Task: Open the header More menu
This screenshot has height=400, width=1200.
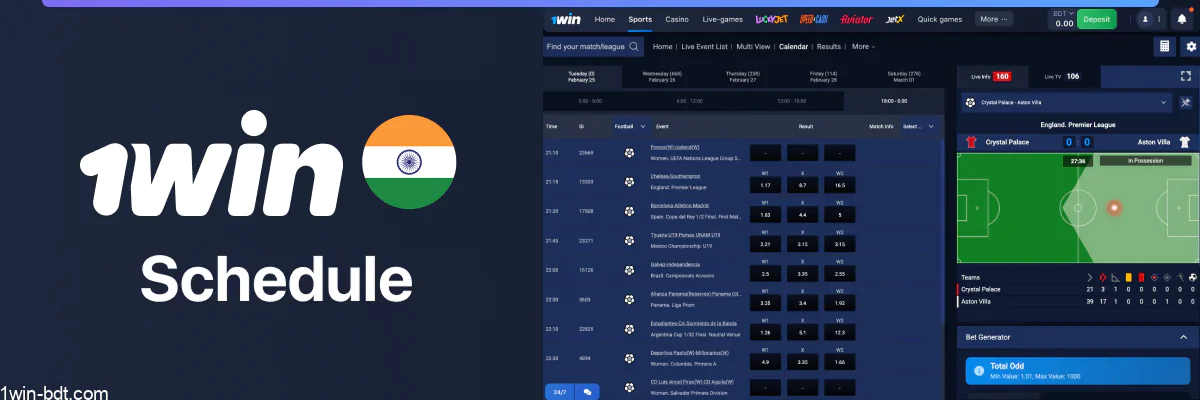Action: tap(994, 19)
